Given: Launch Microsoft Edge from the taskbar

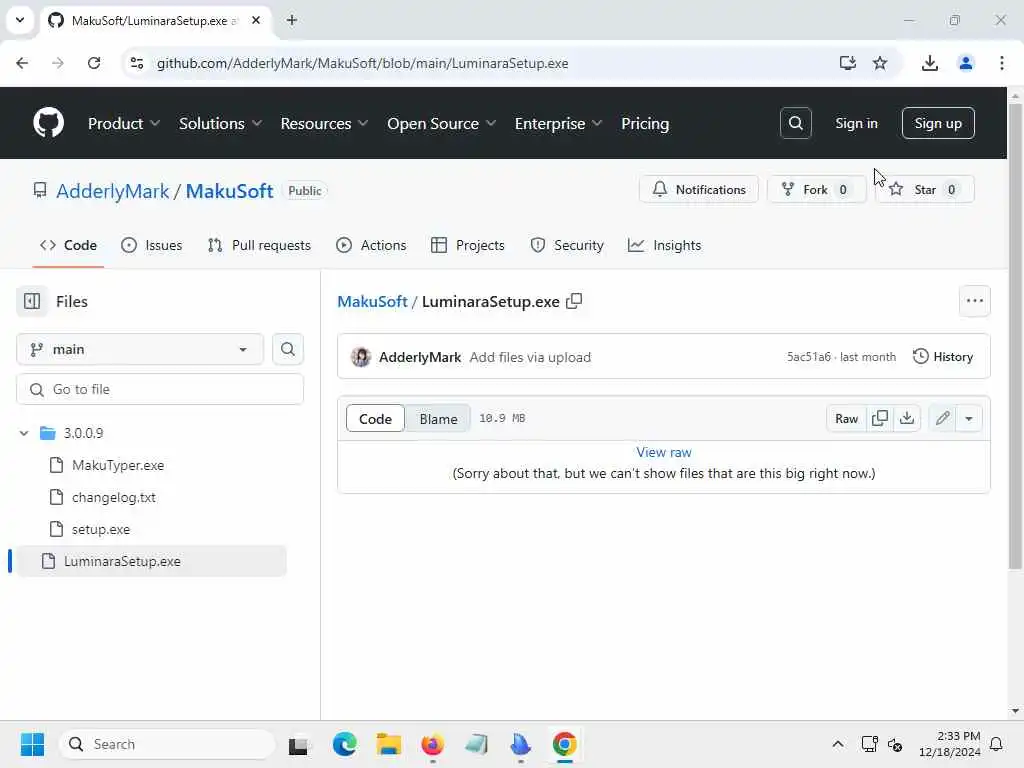Looking at the screenshot, I should (344, 744).
